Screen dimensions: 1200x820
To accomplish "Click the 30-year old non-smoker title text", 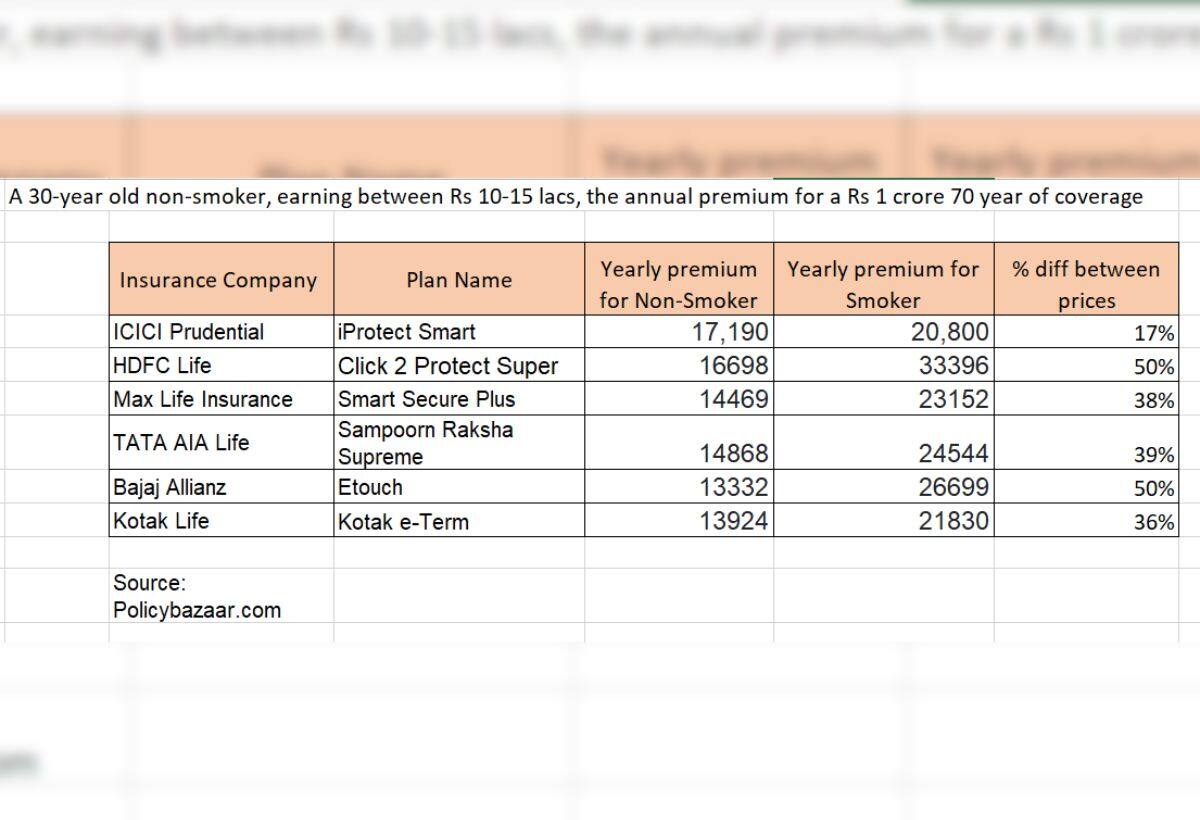I will 575,196.
